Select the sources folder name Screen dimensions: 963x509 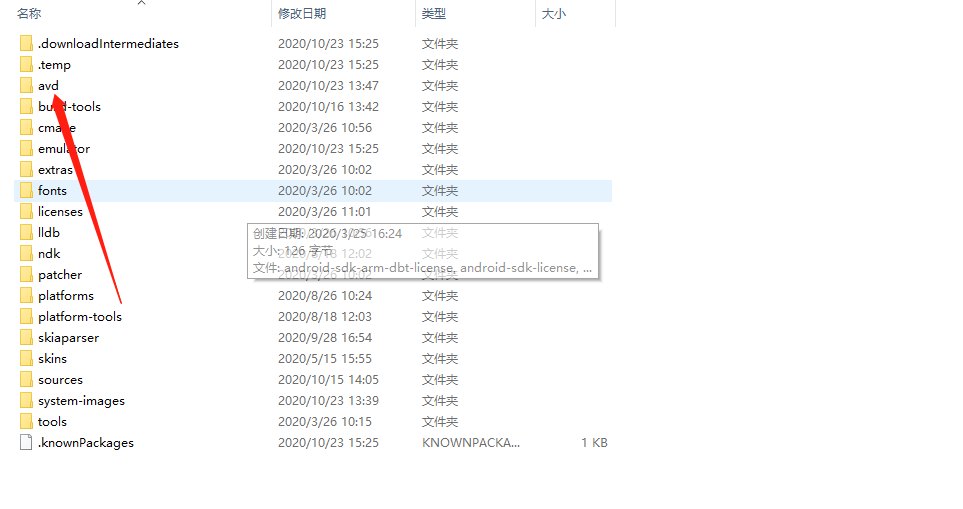point(60,380)
